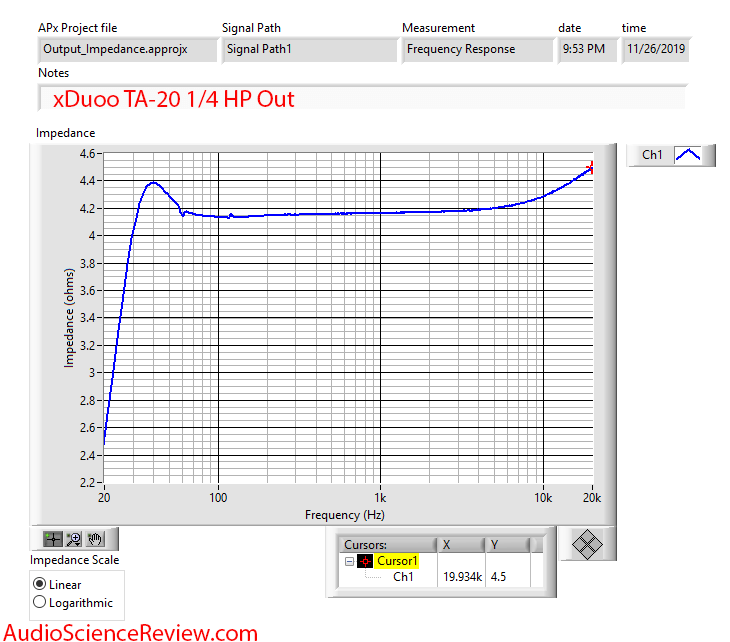Select the Linear impedance scale

[x=40, y=584]
